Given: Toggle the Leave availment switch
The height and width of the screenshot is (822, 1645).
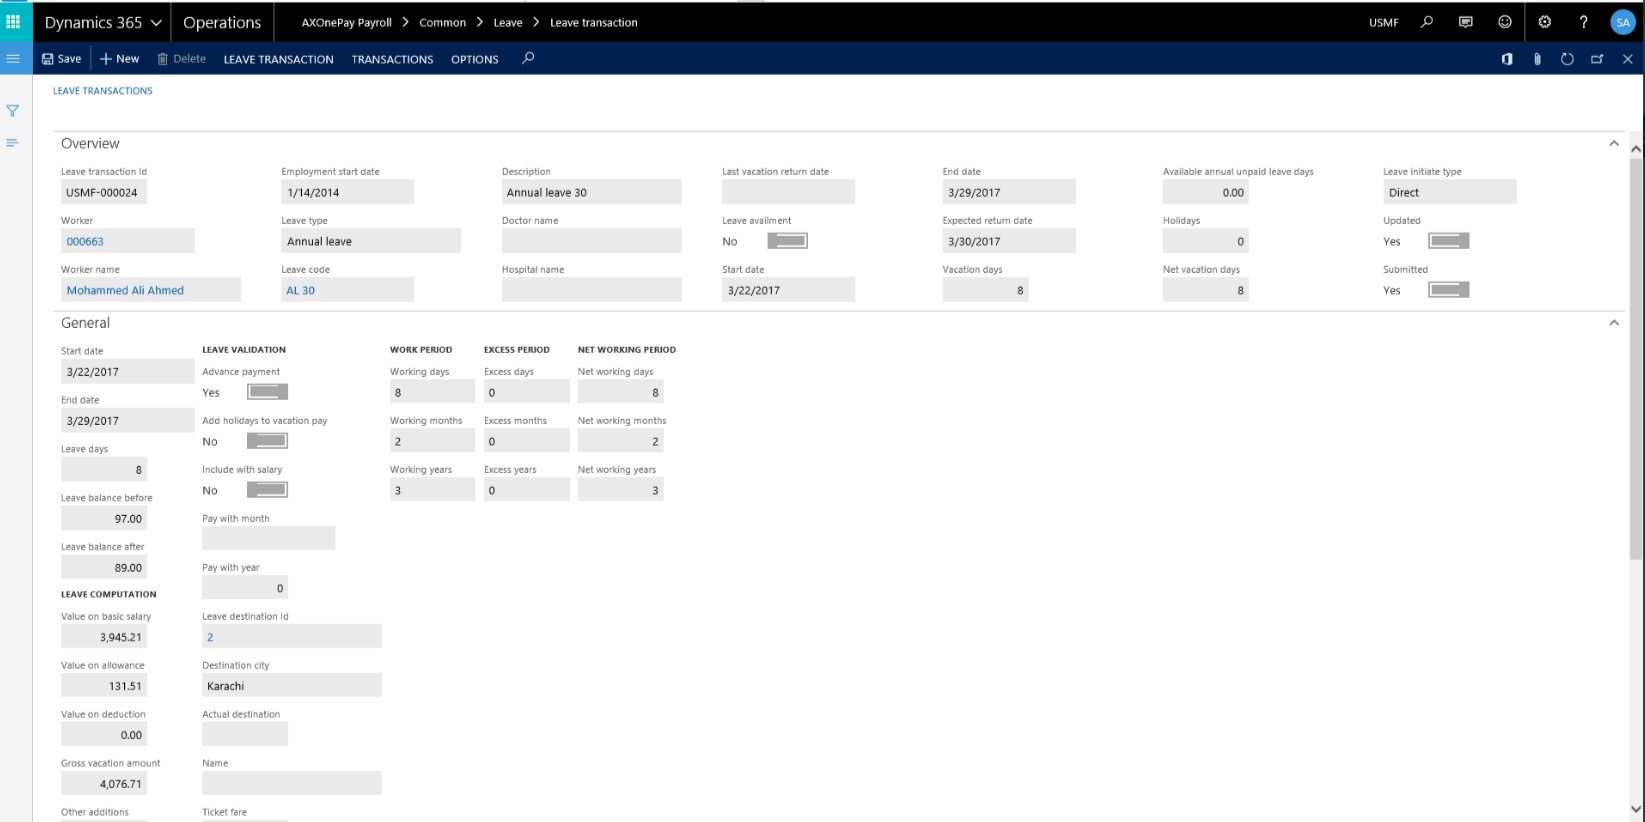Looking at the screenshot, I should click(x=787, y=241).
